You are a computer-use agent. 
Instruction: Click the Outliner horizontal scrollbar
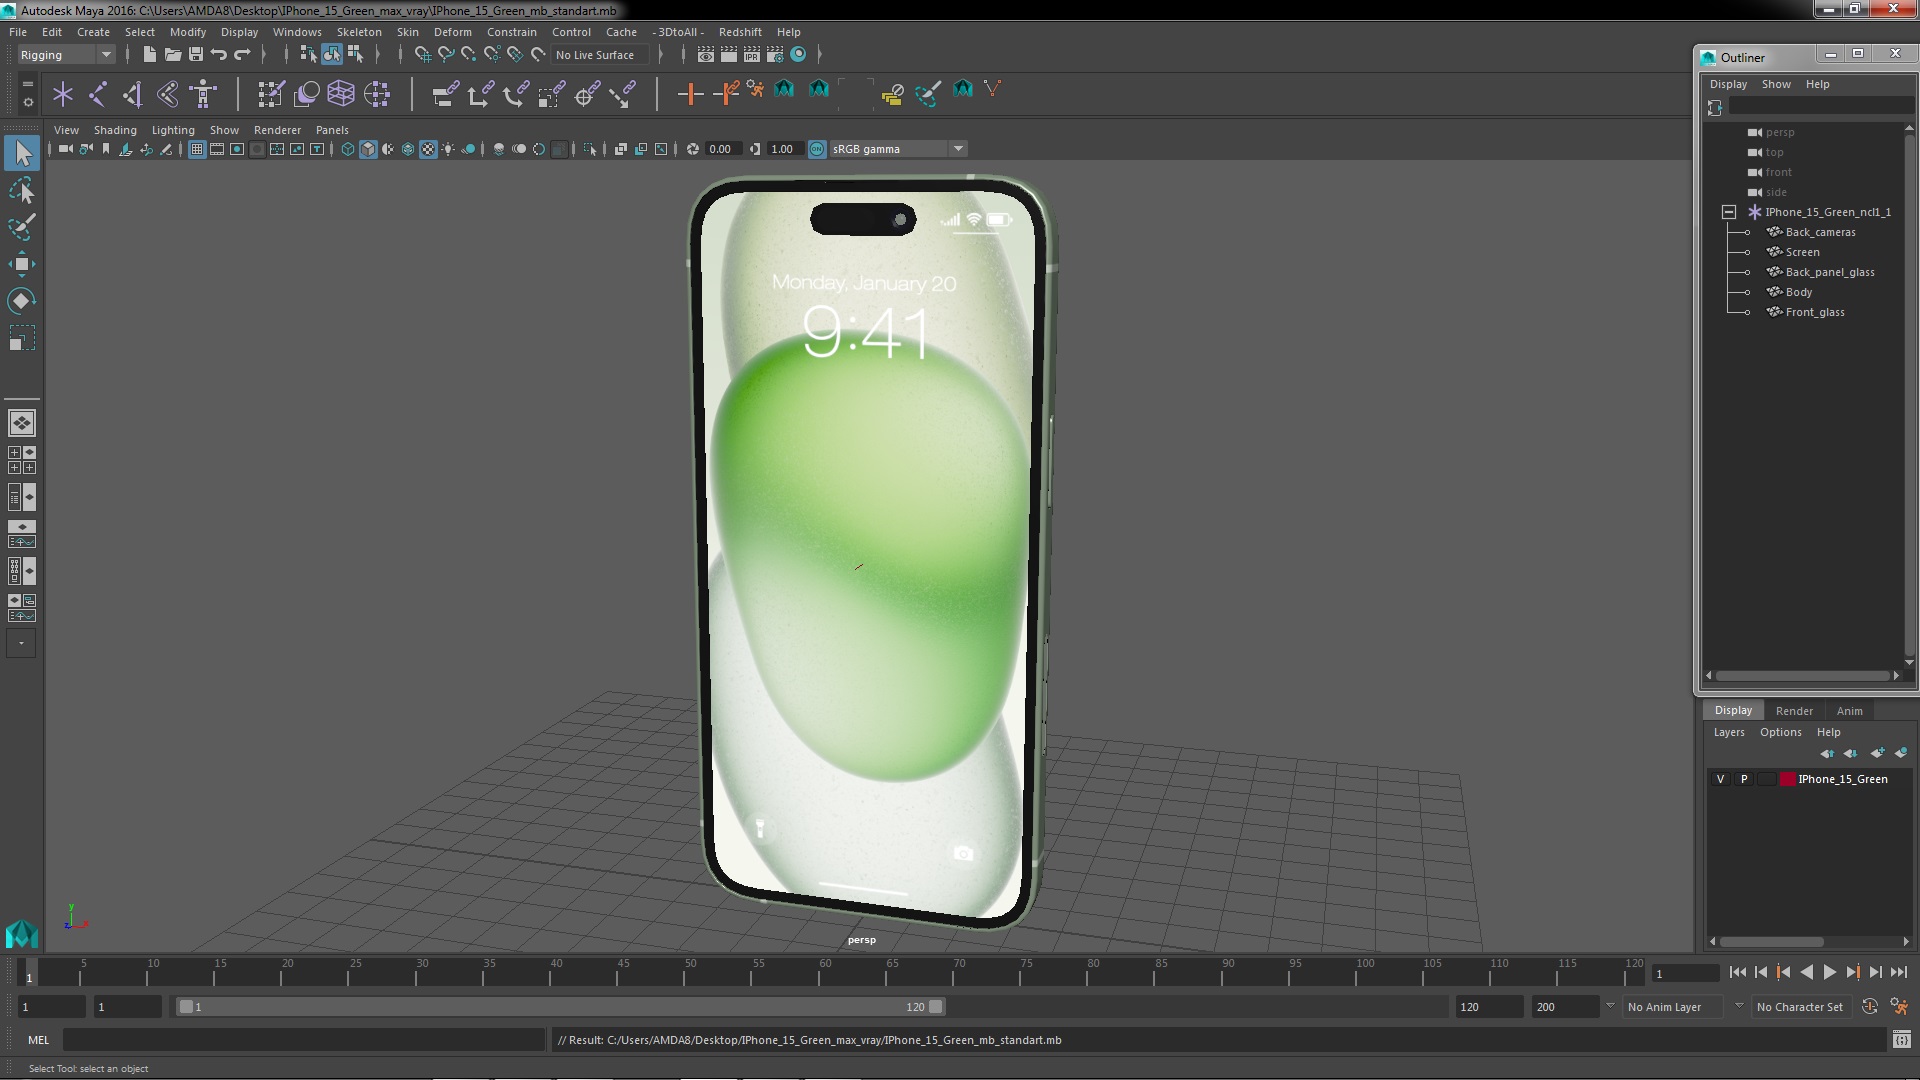coord(1802,676)
